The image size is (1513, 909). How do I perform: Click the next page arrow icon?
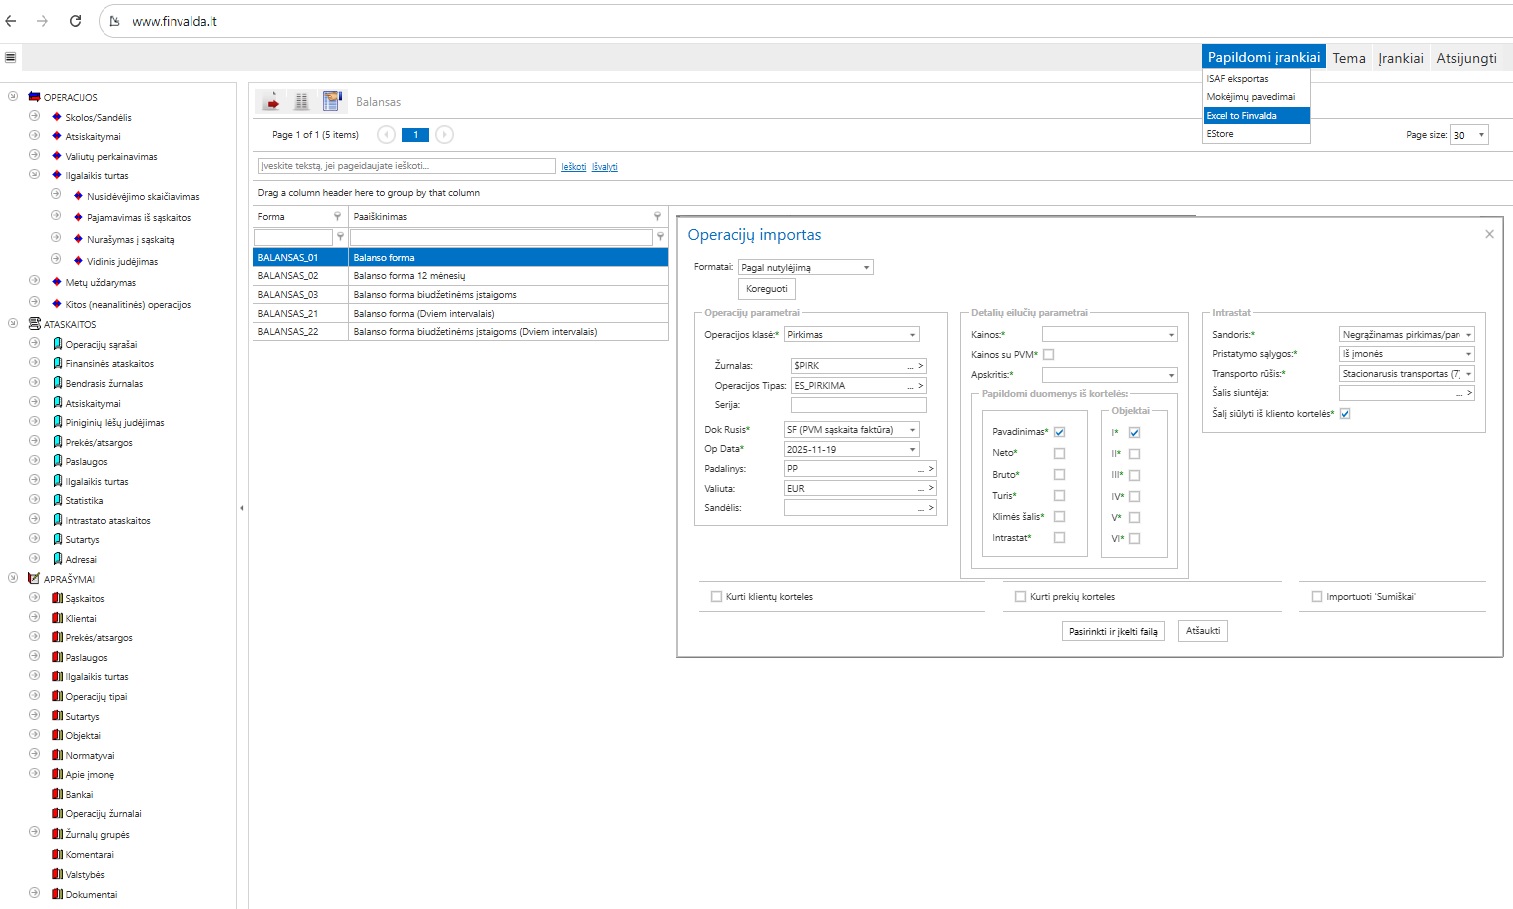click(445, 135)
